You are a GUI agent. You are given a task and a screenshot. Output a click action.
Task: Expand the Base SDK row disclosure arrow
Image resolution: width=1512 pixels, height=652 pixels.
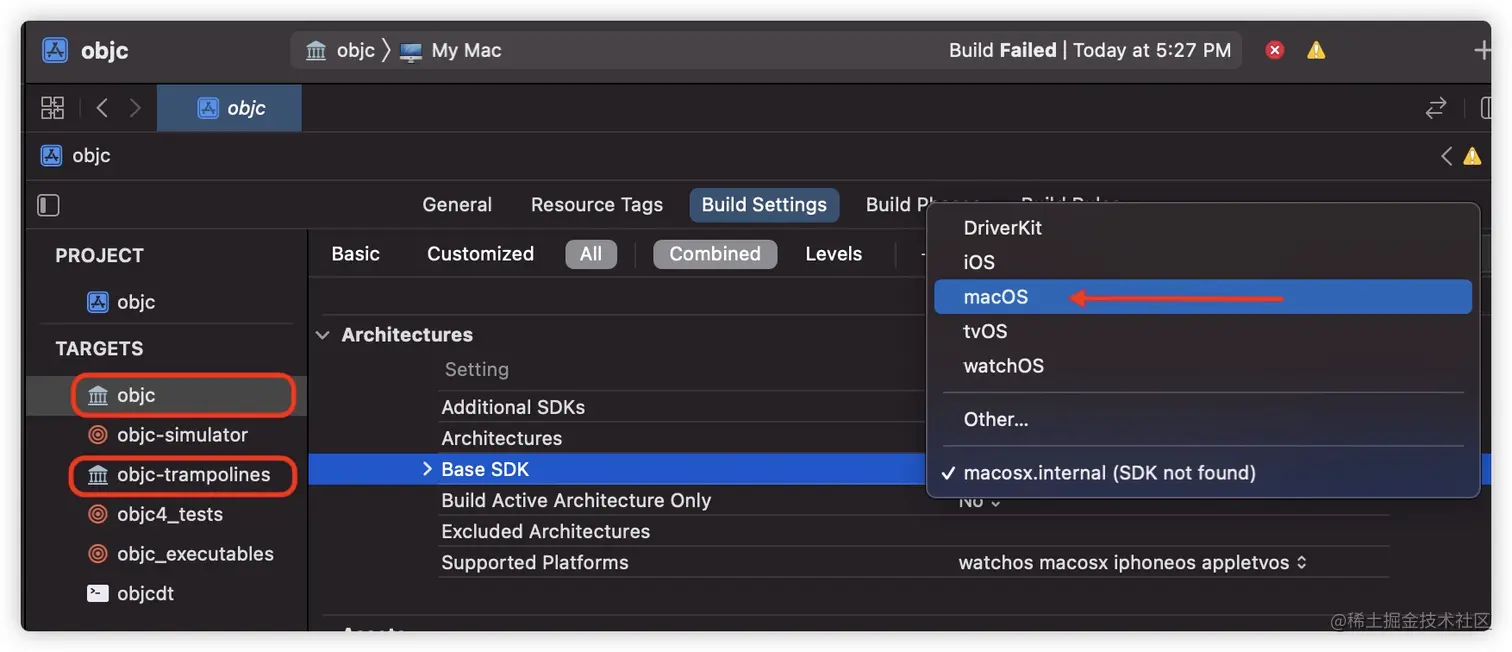pyautogui.click(x=427, y=469)
